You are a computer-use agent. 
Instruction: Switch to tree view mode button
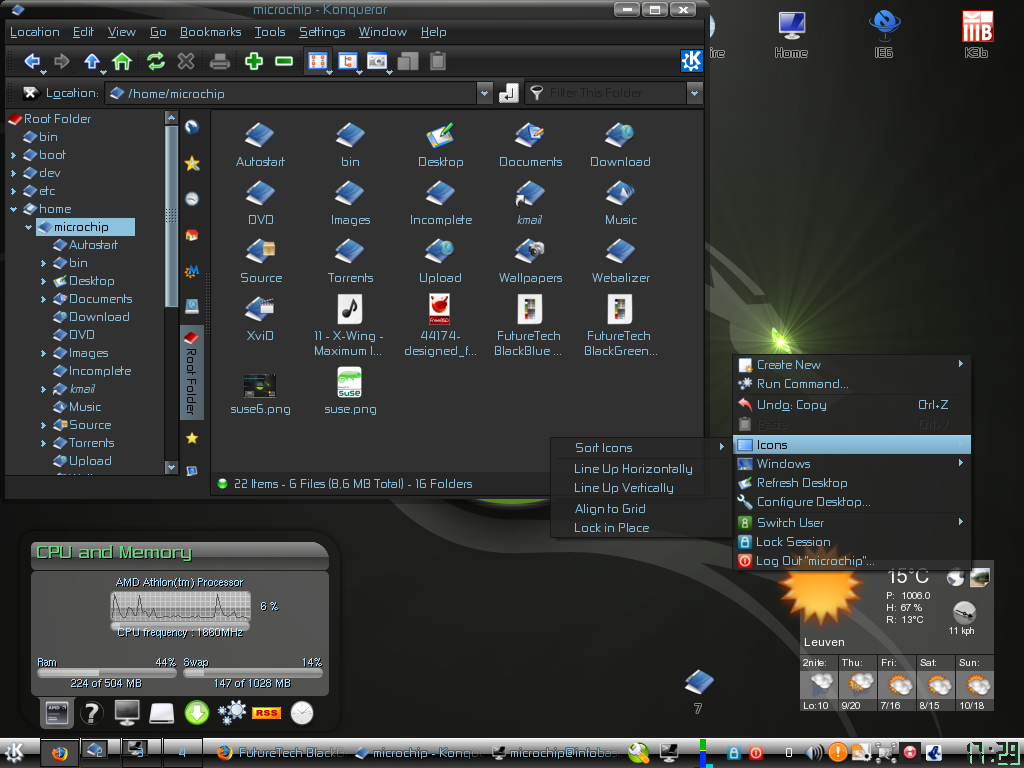tap(347, 61)
